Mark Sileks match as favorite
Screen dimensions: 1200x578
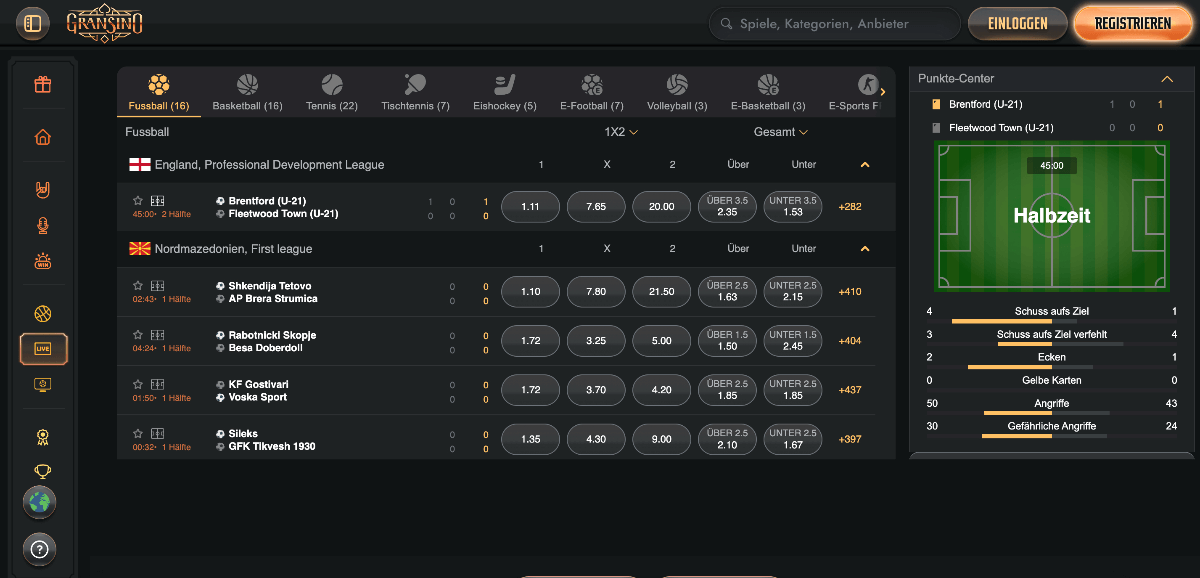click(138, 433)
